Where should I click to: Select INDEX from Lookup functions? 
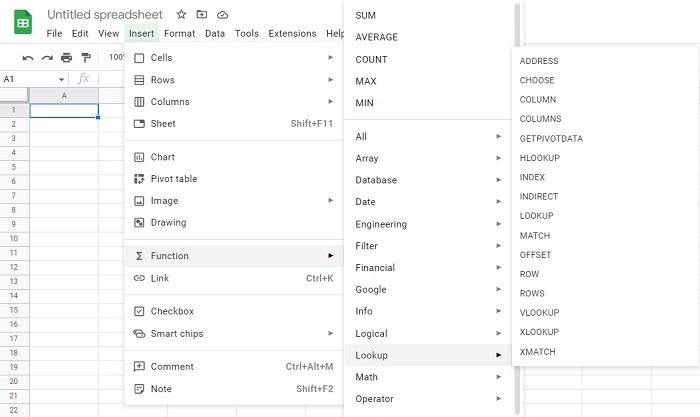[x=532, y=177]
